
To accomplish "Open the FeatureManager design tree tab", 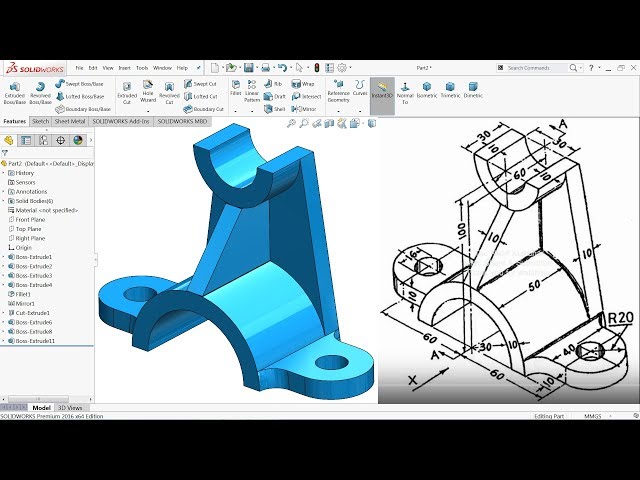I will [x=9, y=140].
